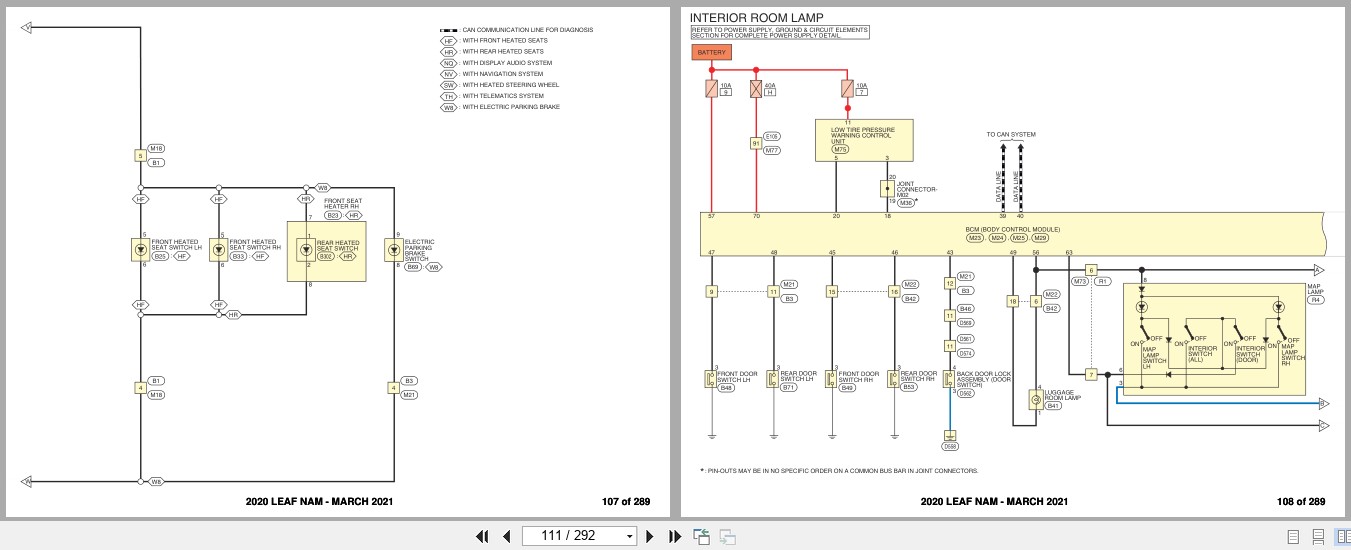Switch to continuous page view
This screenshot has height=550, width=1351.
(1318, 537)
